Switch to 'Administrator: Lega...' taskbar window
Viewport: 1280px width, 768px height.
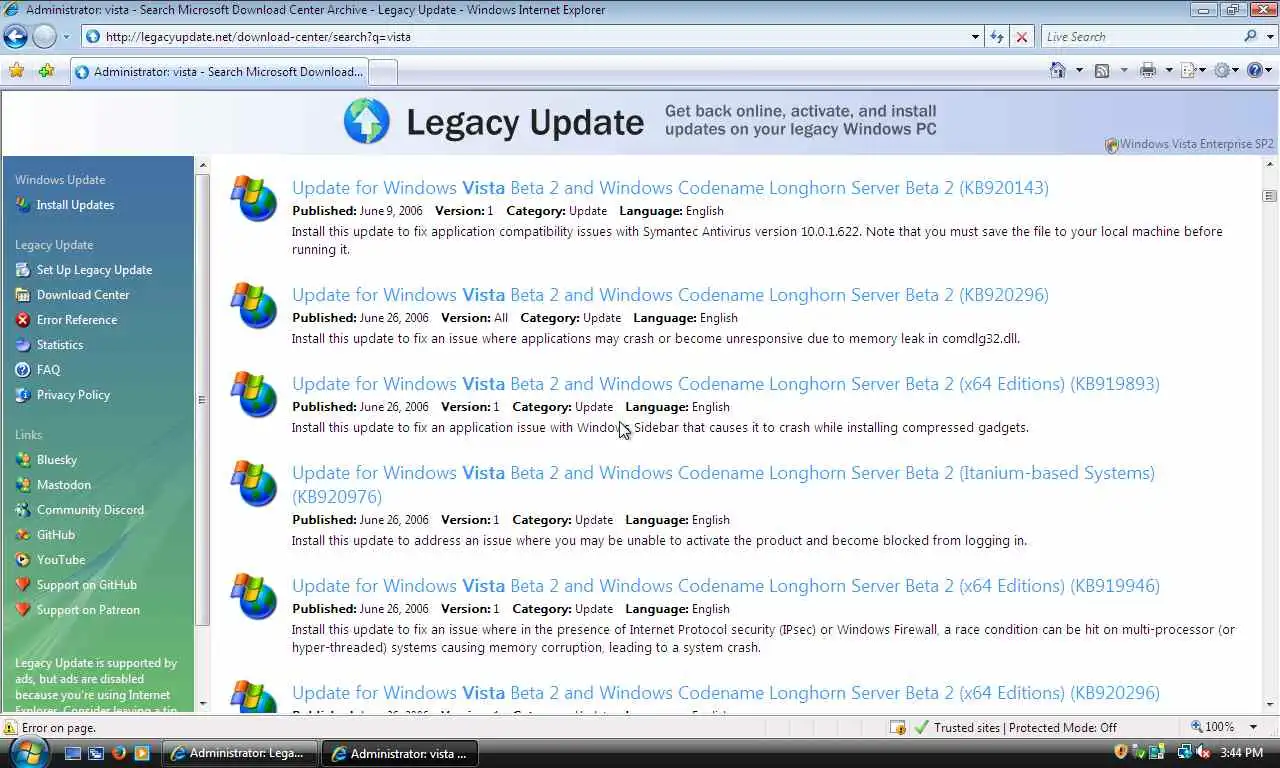click(241, 753)
